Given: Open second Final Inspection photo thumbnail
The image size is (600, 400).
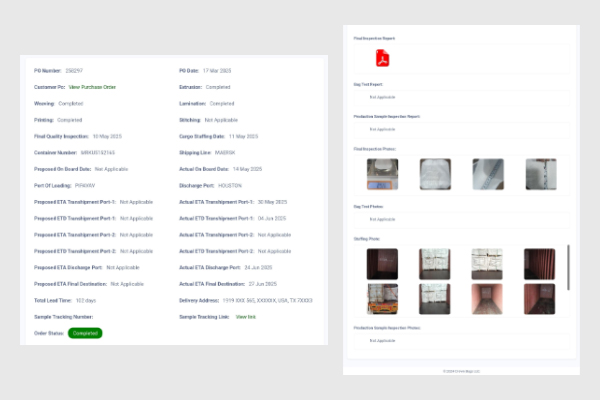Looking at the screenshot, I should pos(435,174).
